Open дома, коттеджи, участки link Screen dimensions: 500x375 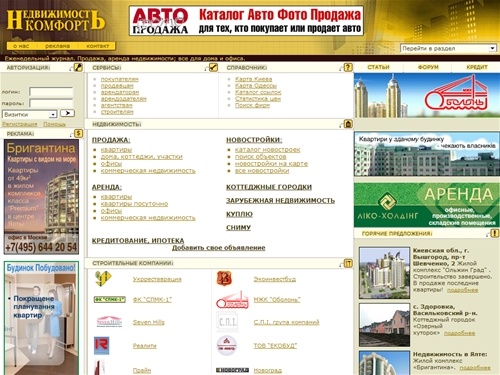click(x=142, y=157)
